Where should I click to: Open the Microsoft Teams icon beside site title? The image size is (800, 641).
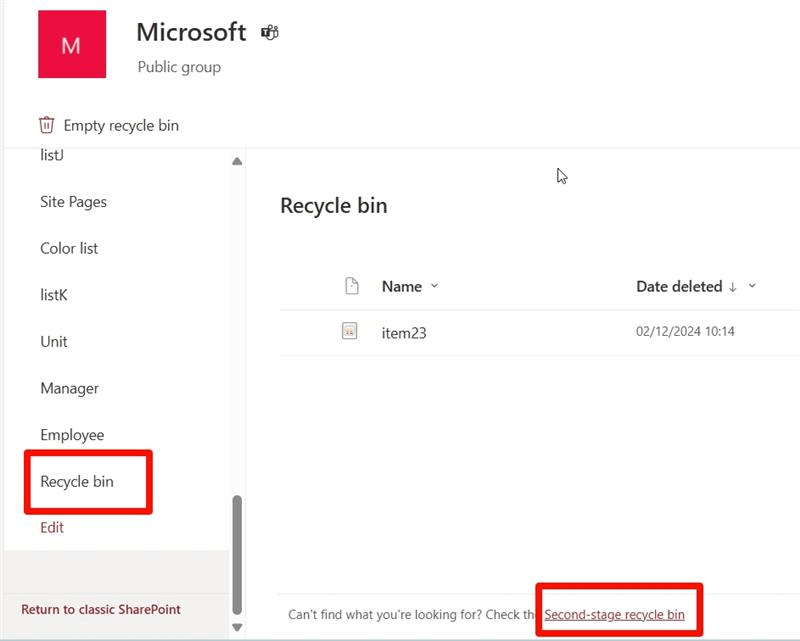click(x=269, y=33)
